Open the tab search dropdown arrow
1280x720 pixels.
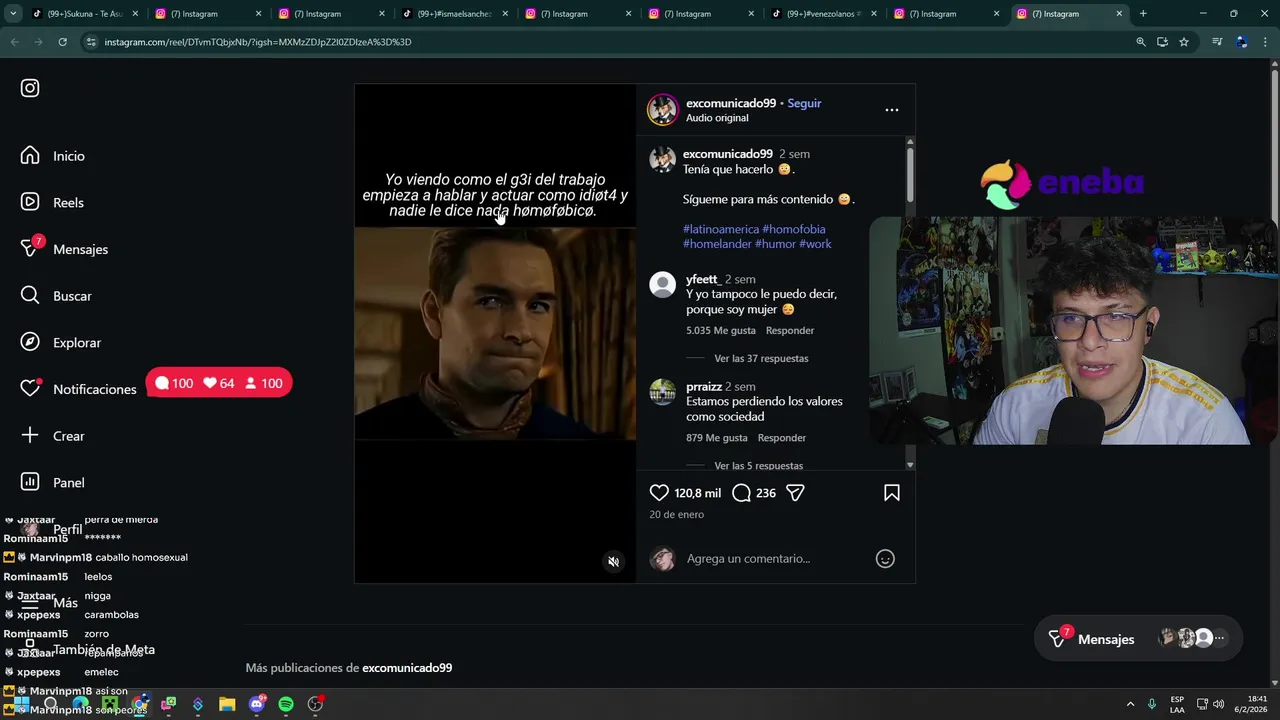(x=13, y=14)
